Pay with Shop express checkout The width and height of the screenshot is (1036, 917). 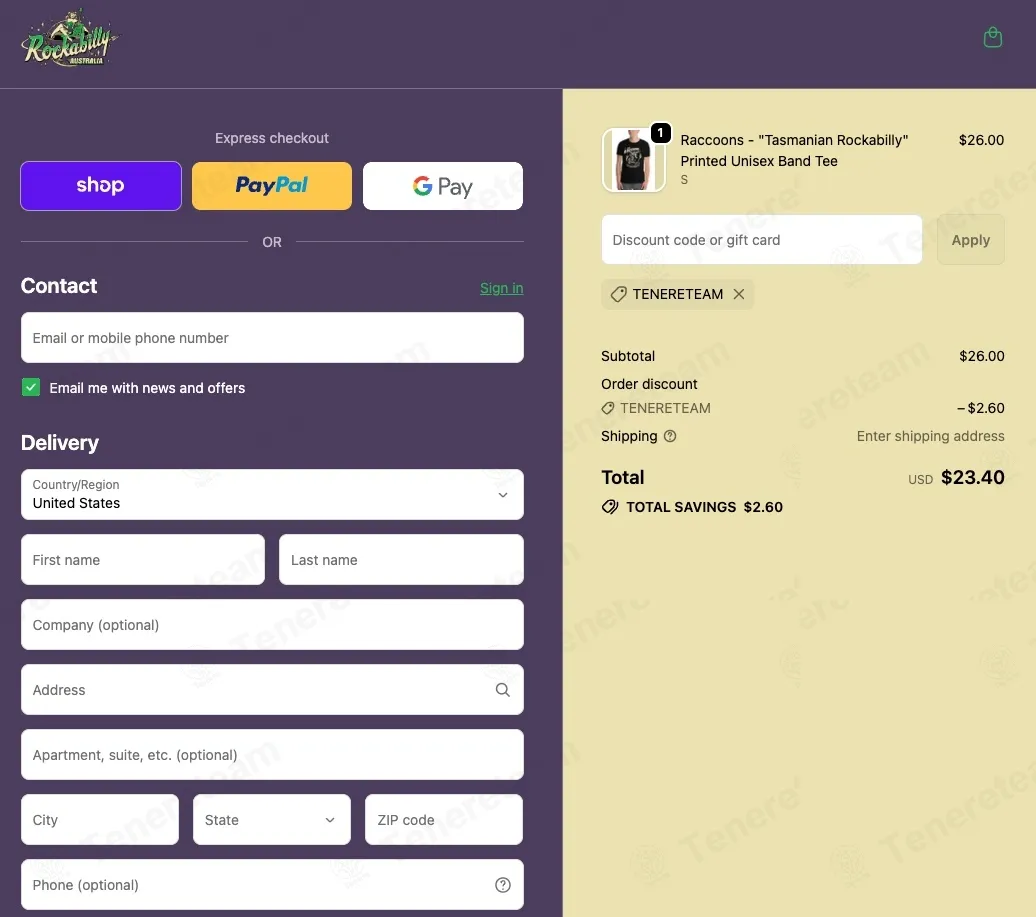[100, 186]
